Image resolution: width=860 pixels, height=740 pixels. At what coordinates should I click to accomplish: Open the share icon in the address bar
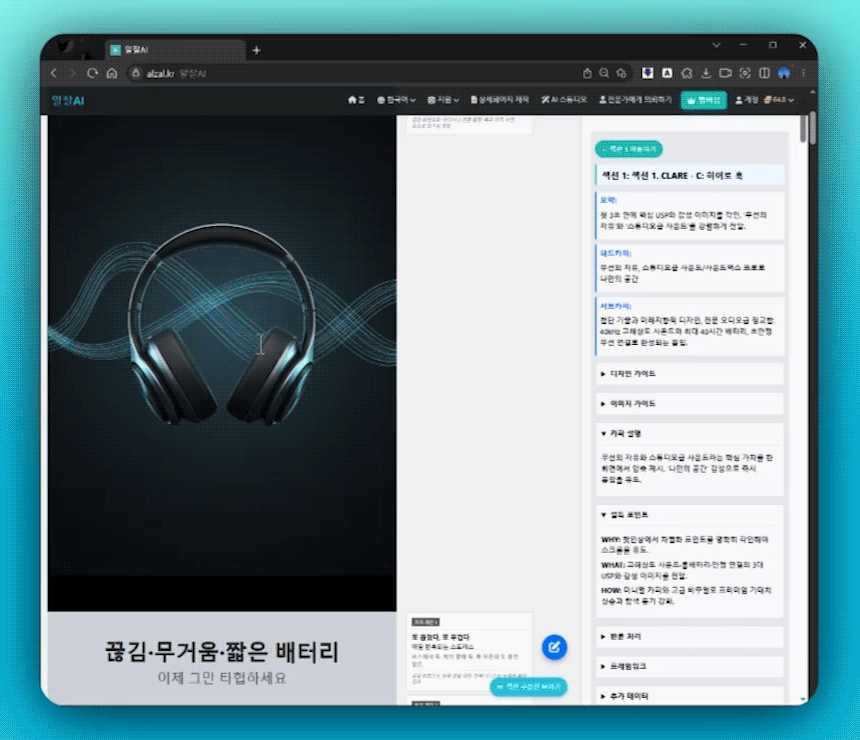(x=587, y=73)
